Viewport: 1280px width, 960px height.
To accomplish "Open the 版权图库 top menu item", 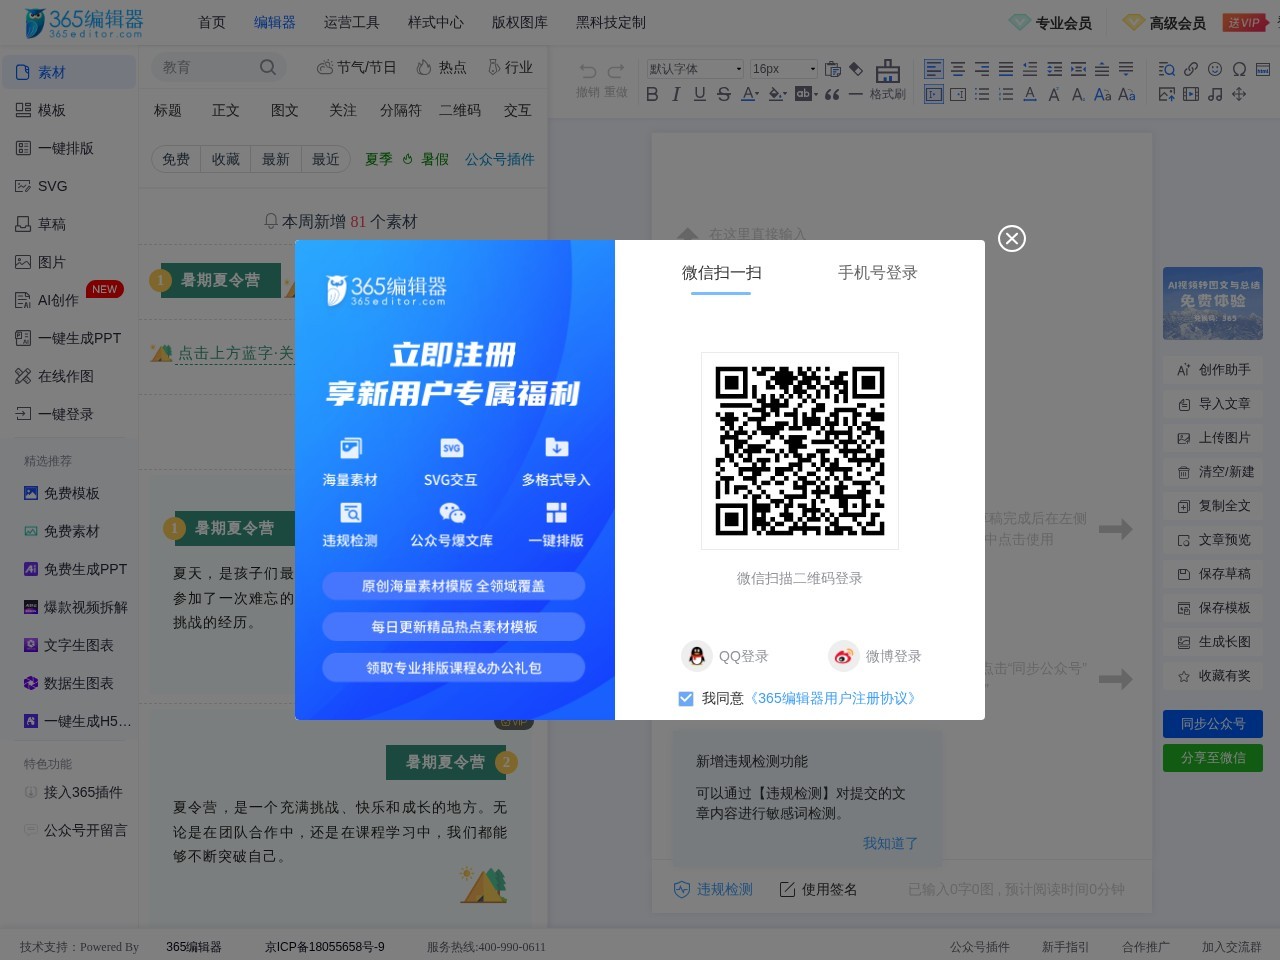I will 520,22.
